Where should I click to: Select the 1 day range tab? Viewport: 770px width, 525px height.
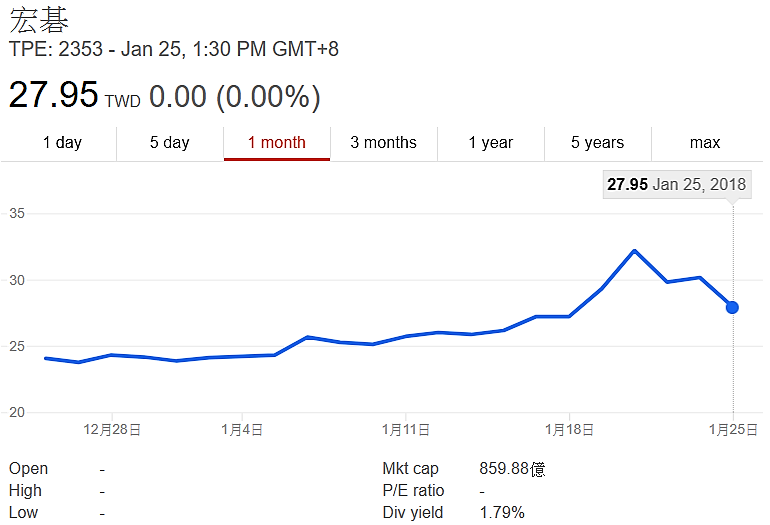click(x=62, y=142)
